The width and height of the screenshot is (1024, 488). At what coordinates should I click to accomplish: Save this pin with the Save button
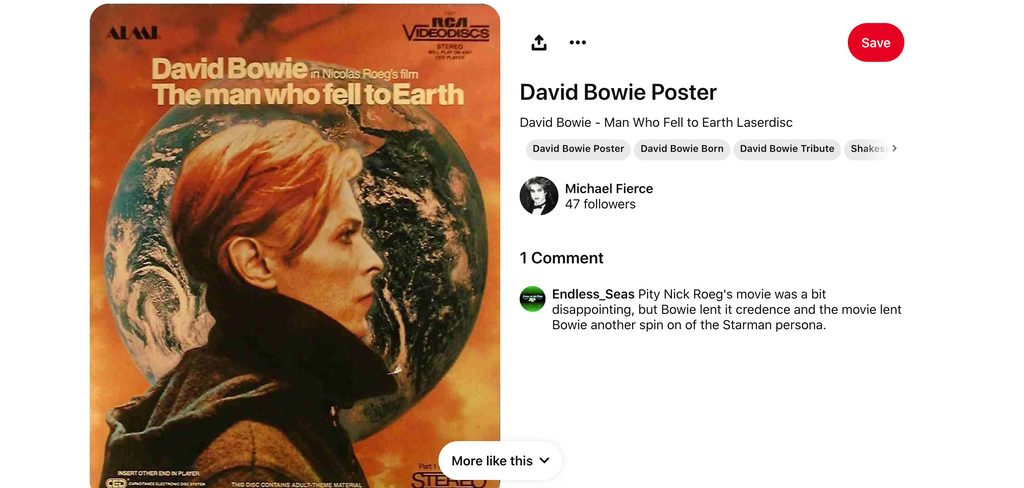coord(876,42)
